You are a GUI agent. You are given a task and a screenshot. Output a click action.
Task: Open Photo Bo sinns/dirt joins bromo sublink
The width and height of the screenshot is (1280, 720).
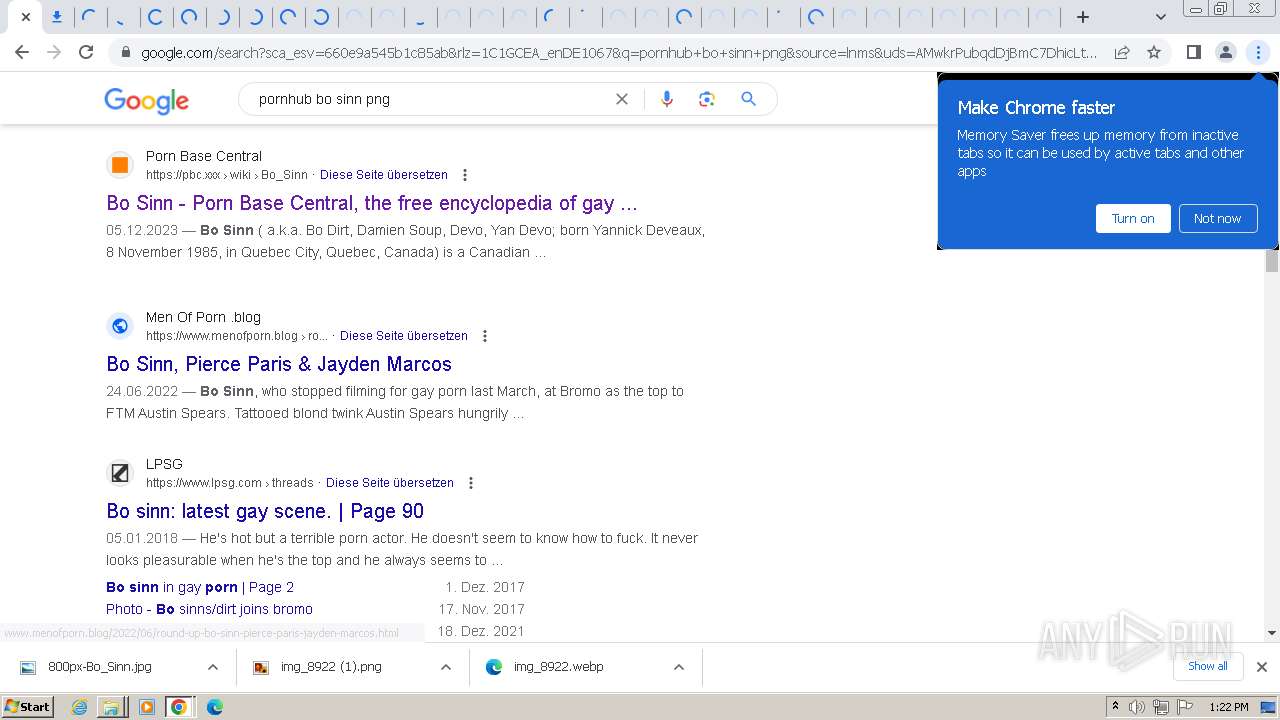click(209, 609)
